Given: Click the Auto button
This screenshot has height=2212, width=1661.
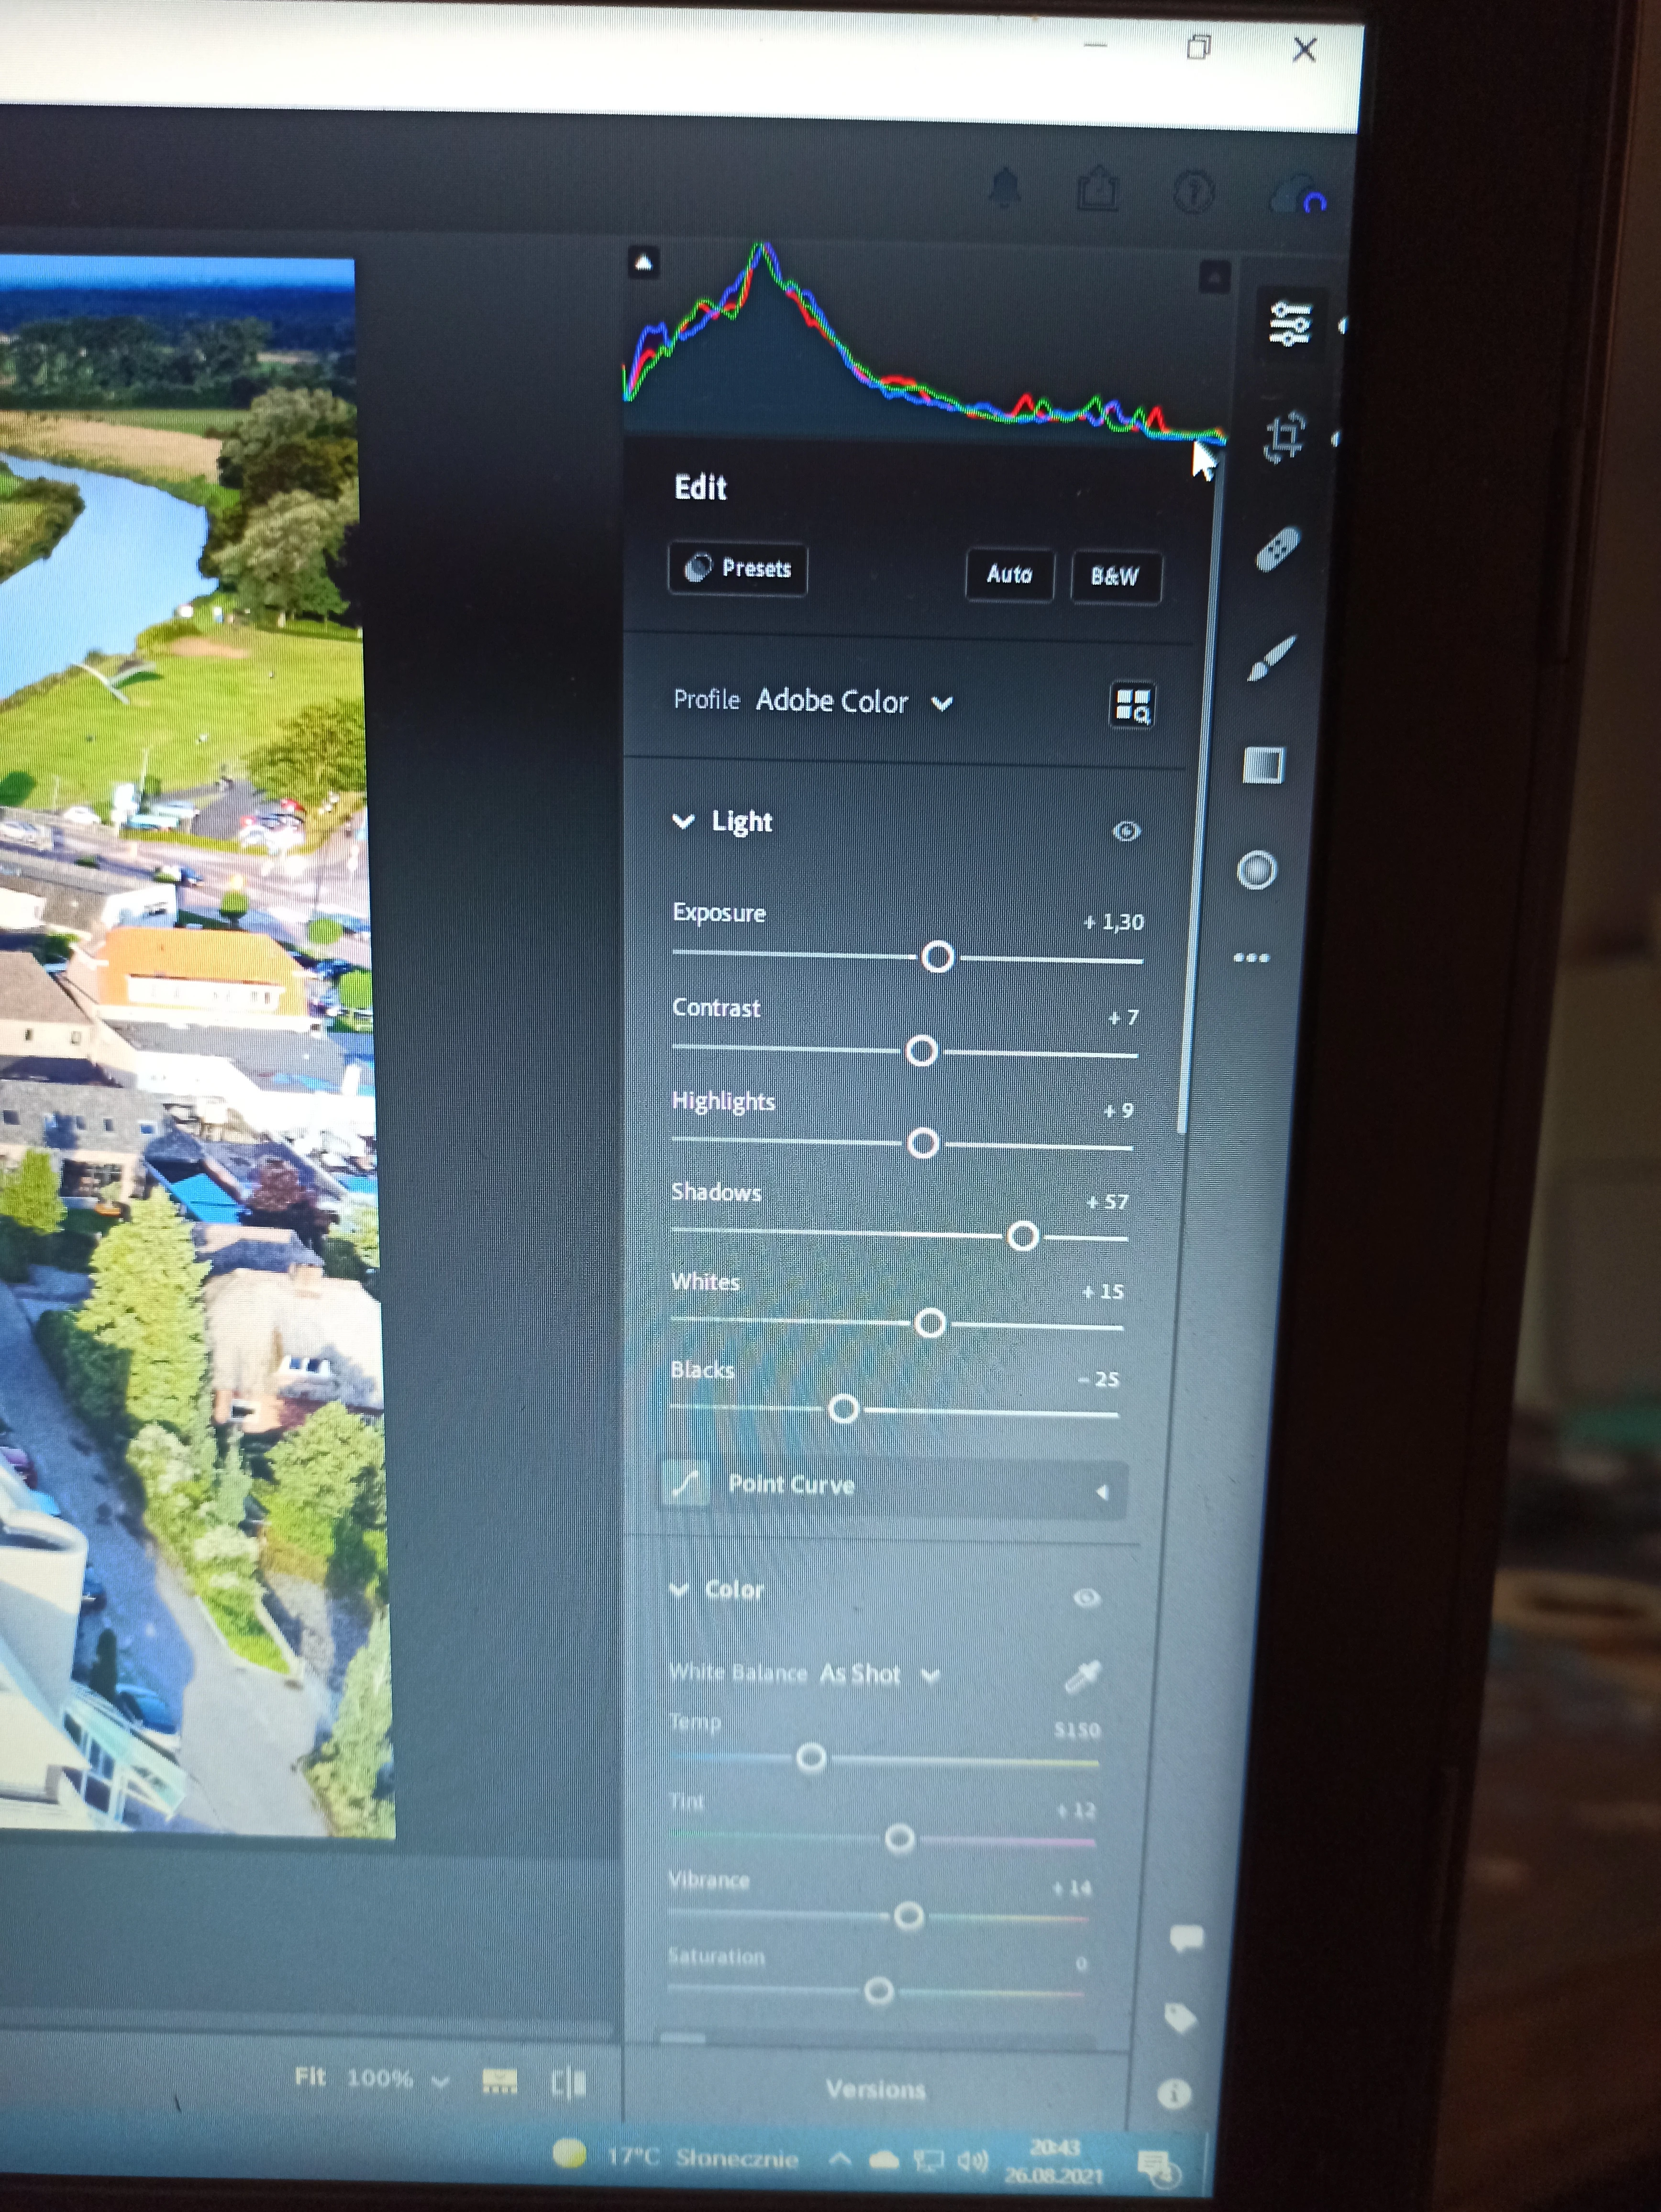Looking at the screenshot, I should [1009, 575].
